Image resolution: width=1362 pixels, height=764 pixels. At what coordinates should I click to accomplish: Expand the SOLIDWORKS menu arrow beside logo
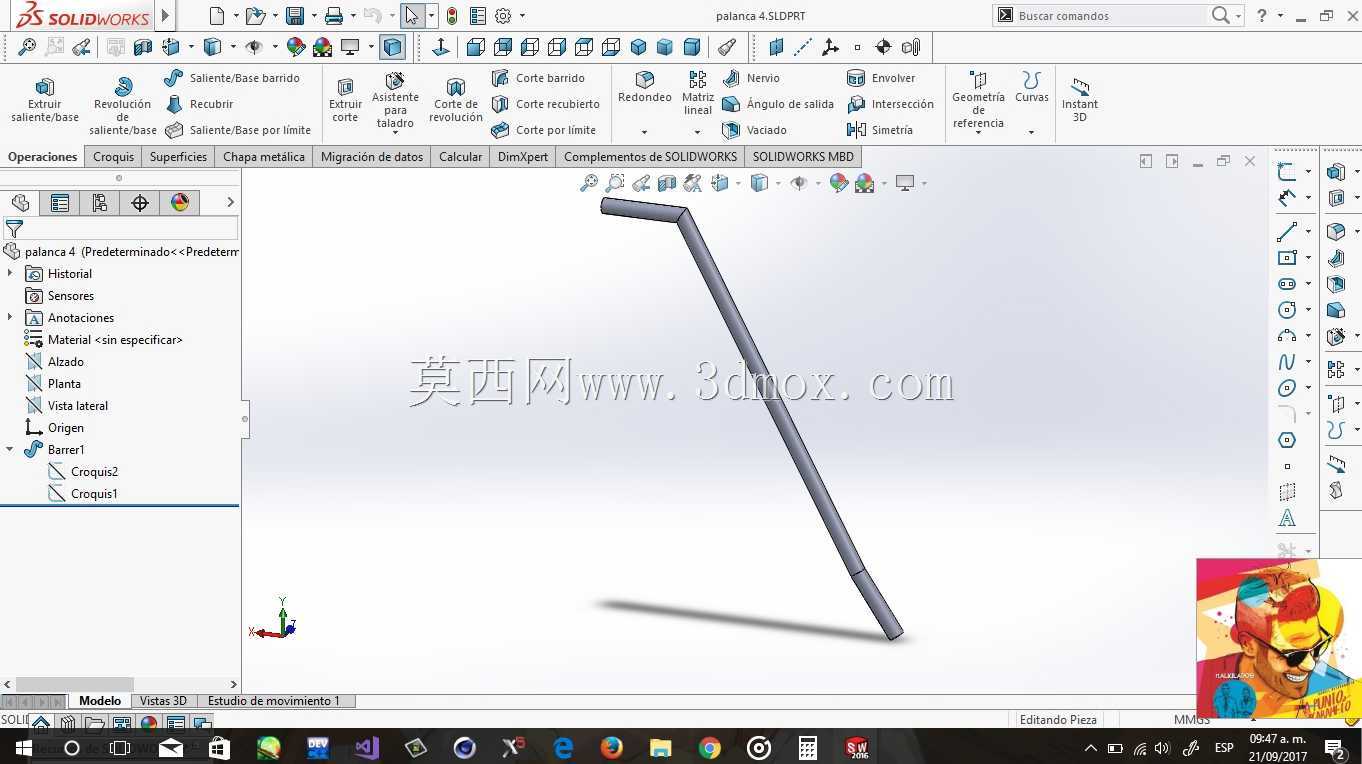click(166, 15)
